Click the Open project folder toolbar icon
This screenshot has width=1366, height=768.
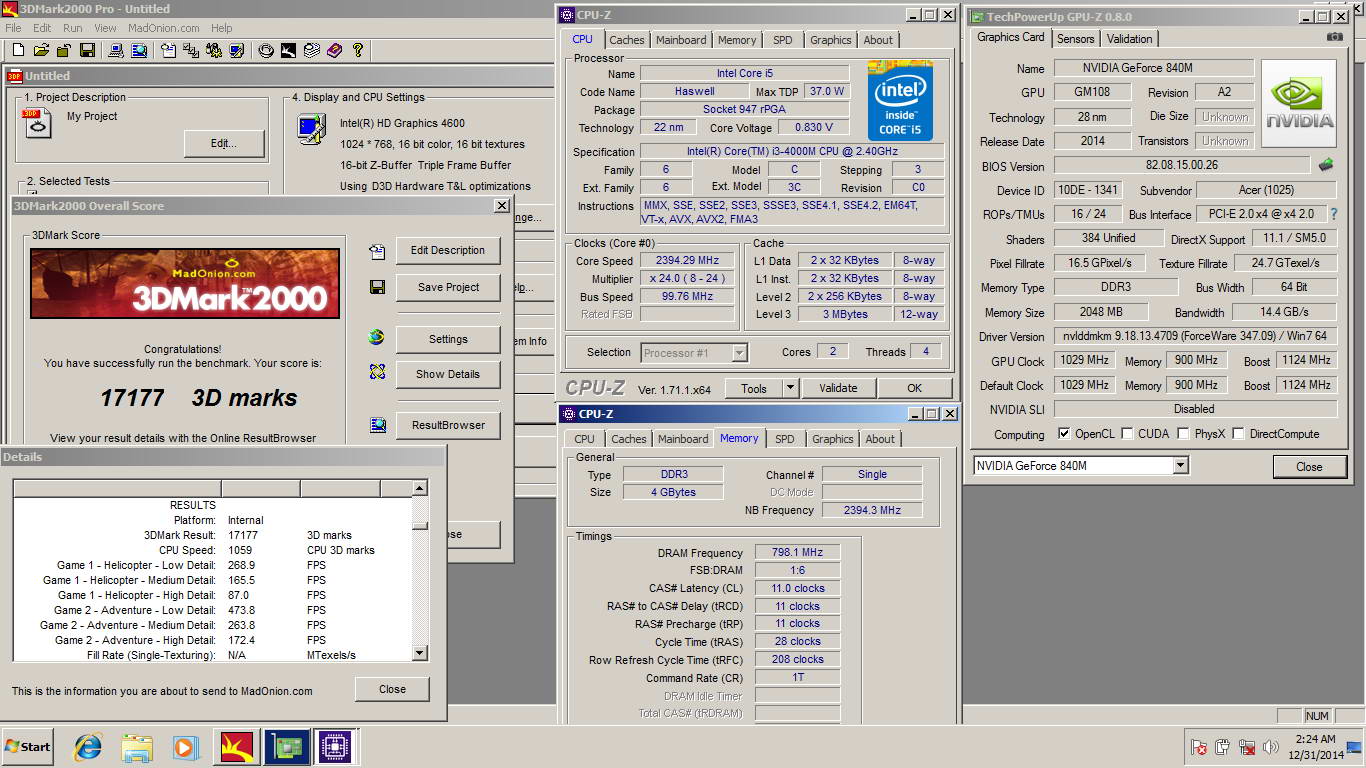point(41,50)
